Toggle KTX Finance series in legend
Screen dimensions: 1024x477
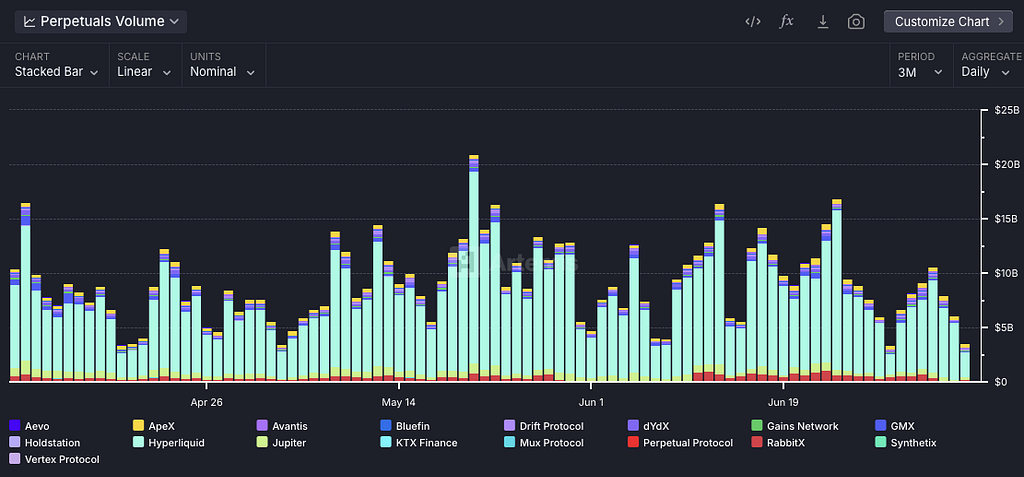point(419,442)
